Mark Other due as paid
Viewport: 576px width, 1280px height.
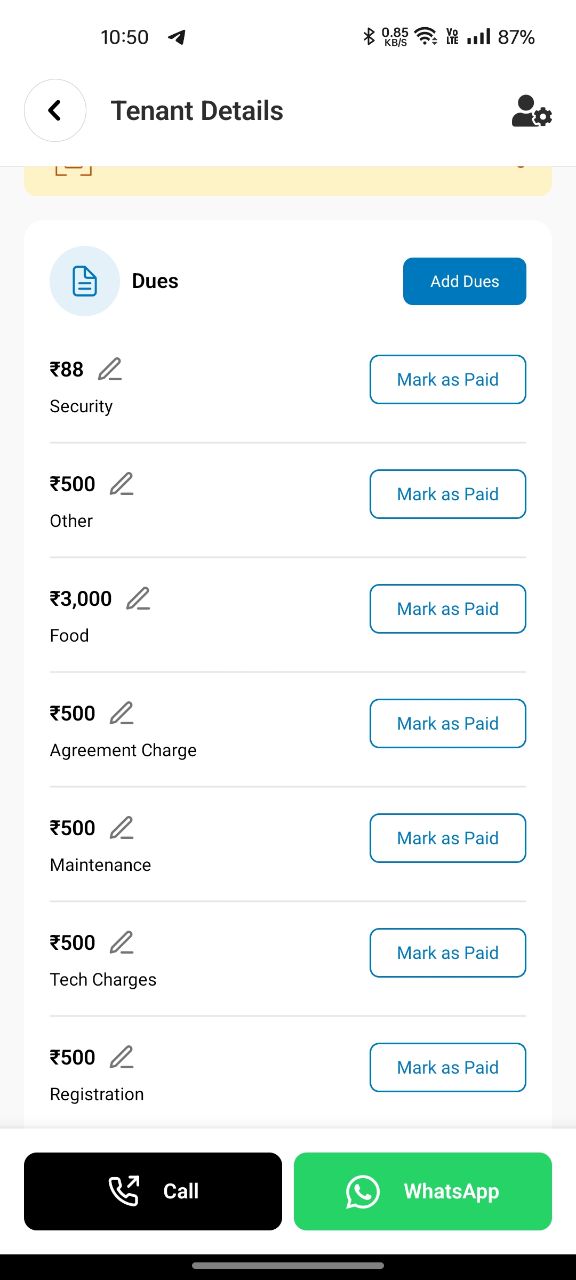point(448,494)
